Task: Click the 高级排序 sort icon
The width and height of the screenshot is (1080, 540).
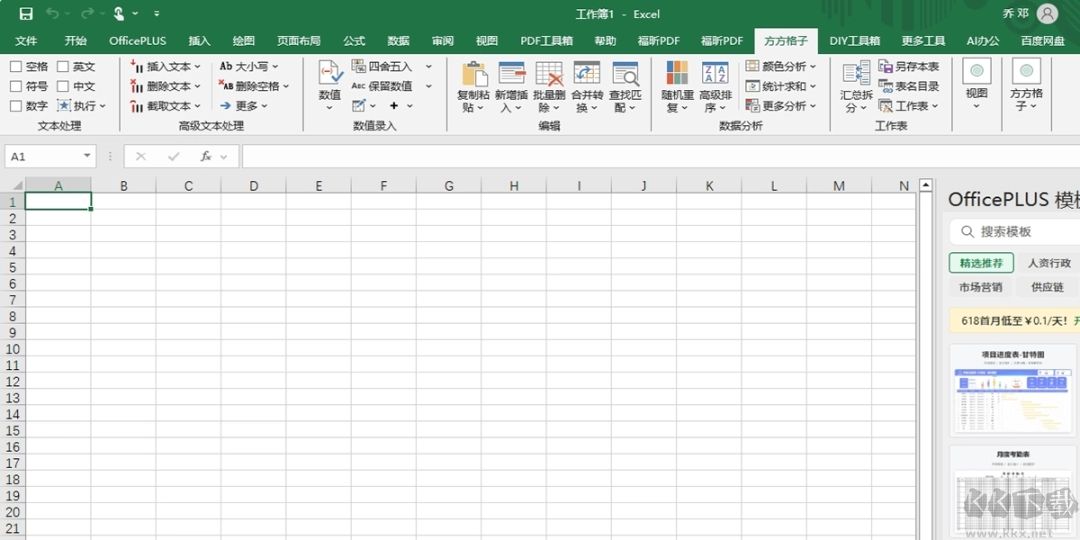Action: (715, 72)
